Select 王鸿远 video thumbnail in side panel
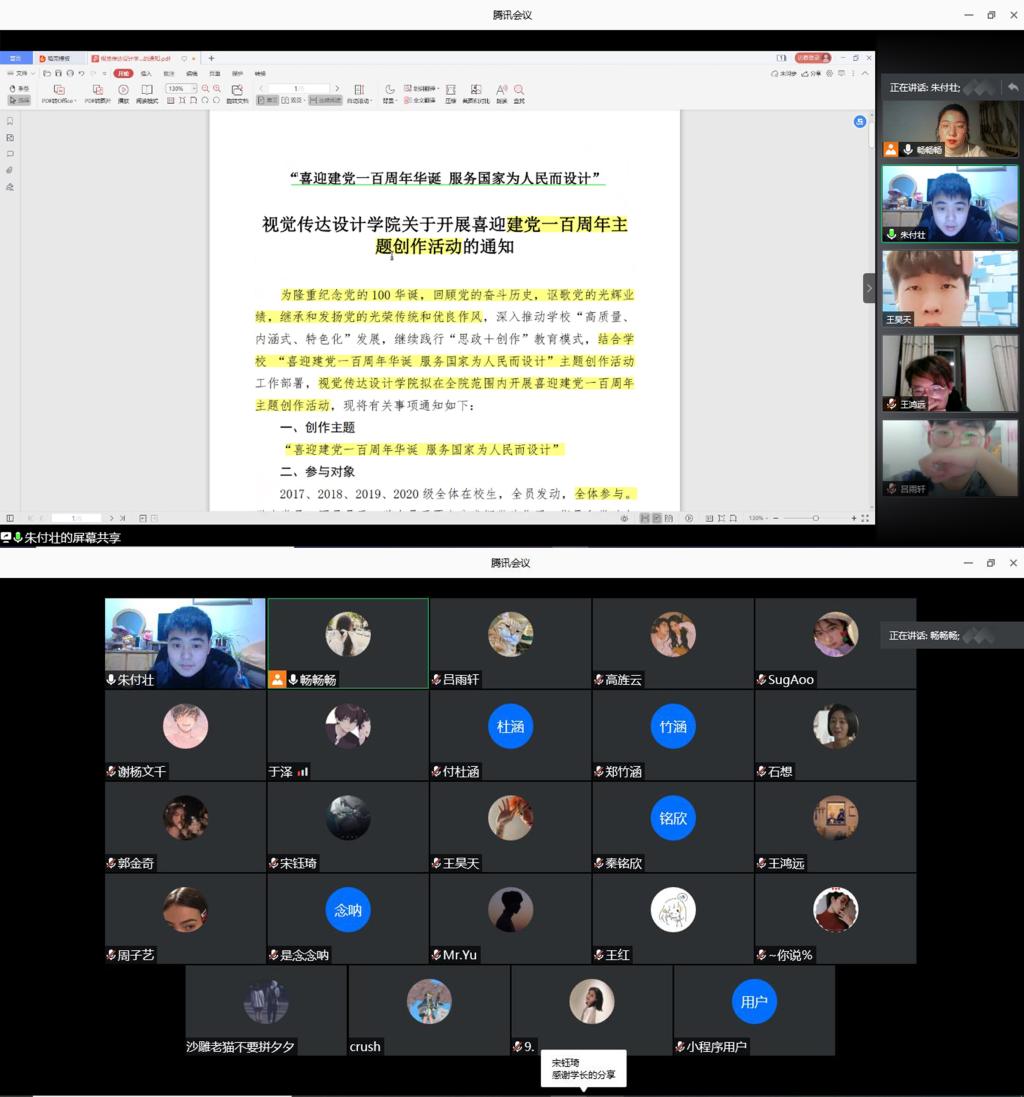Image resolution: width=1024 pixels, height=1097 pixels. tap(950, 373)
